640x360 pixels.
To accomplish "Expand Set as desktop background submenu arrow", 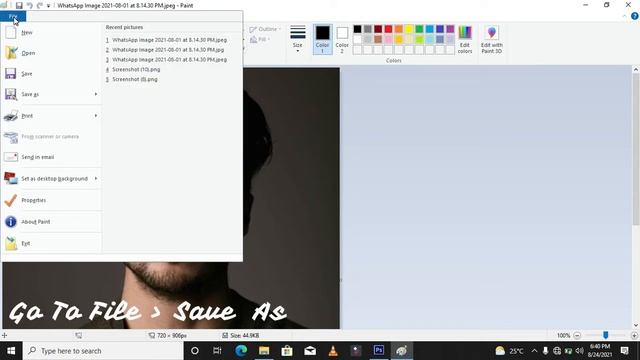I will tap(96, 178).
